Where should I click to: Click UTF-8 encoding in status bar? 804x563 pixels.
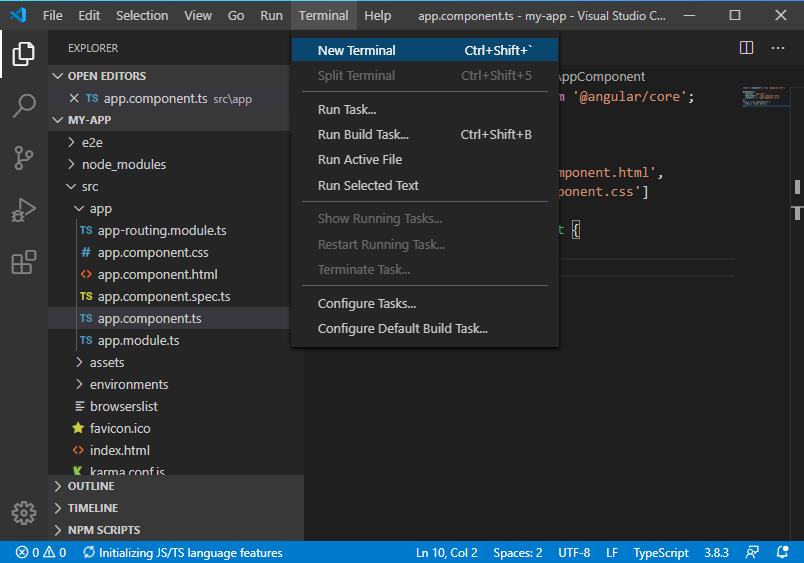coord(574,552)
